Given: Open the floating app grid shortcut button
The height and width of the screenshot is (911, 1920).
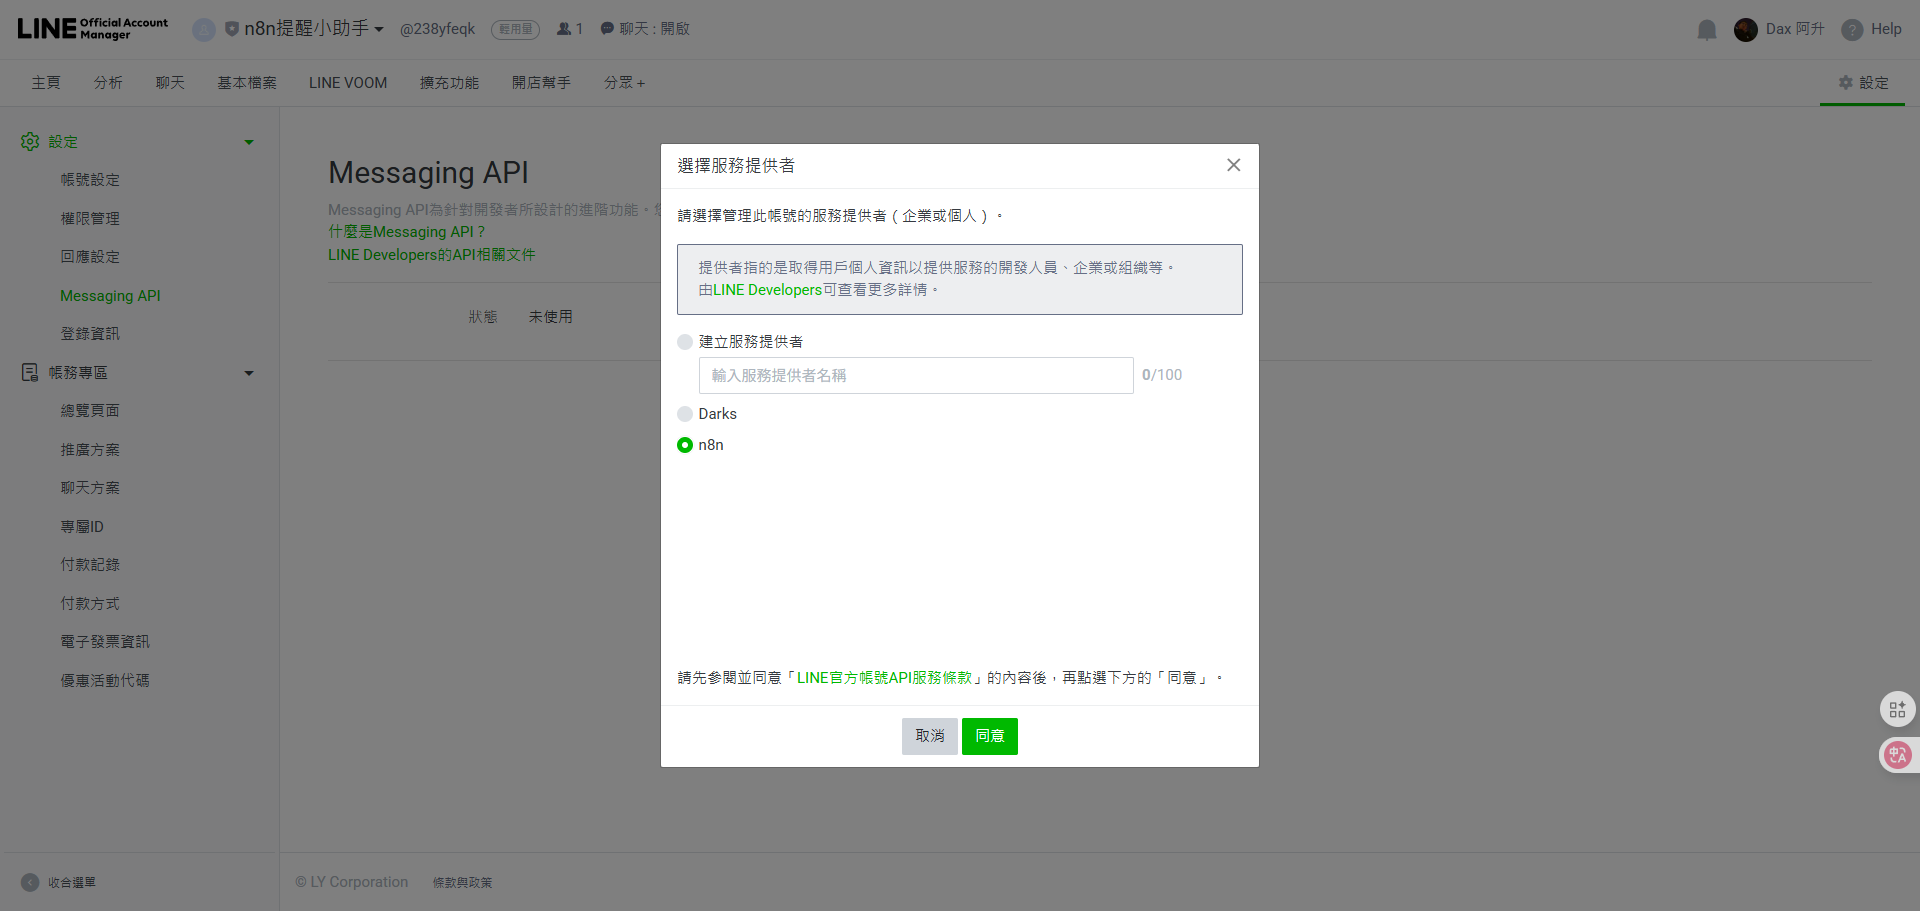Looking at the screenshot, I should (x=1897, y=709).
